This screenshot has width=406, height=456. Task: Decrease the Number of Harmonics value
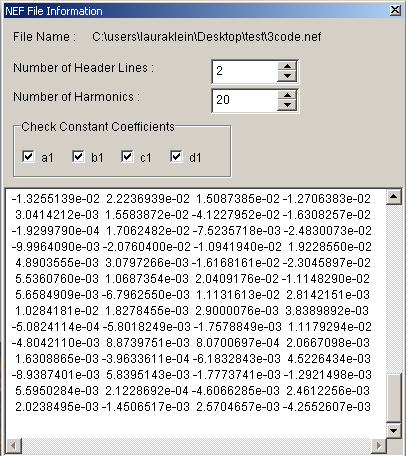(x=287, y=105)
